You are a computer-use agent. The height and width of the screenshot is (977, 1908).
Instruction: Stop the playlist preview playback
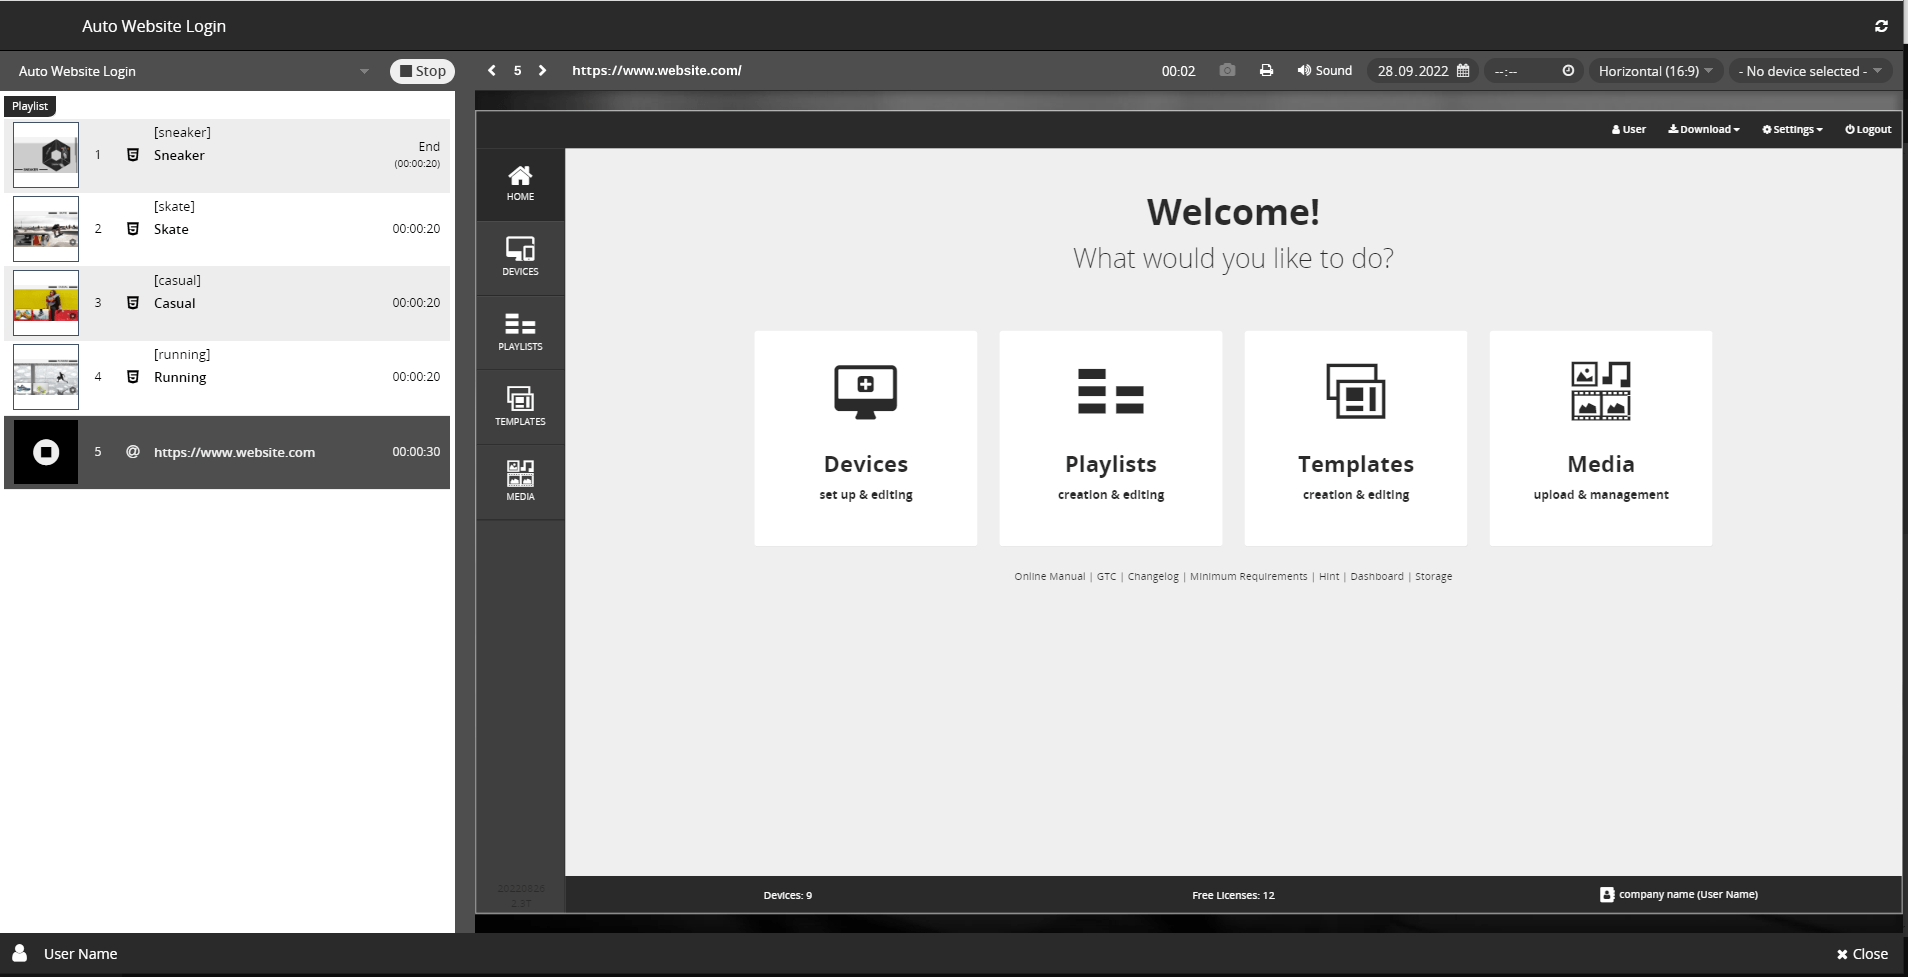pos(422,71)
